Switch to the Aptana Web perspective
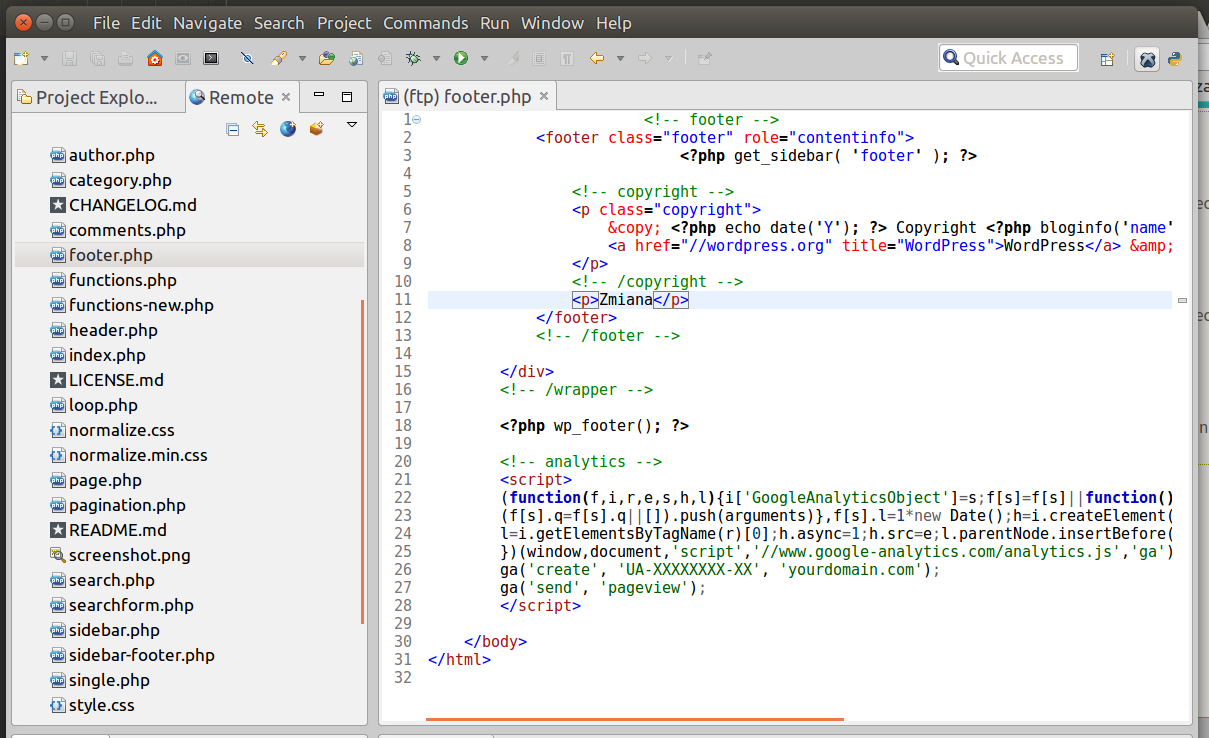The height and width of the screenshot is (738, 1209). pyautogui.click(x=1147, y=59)
